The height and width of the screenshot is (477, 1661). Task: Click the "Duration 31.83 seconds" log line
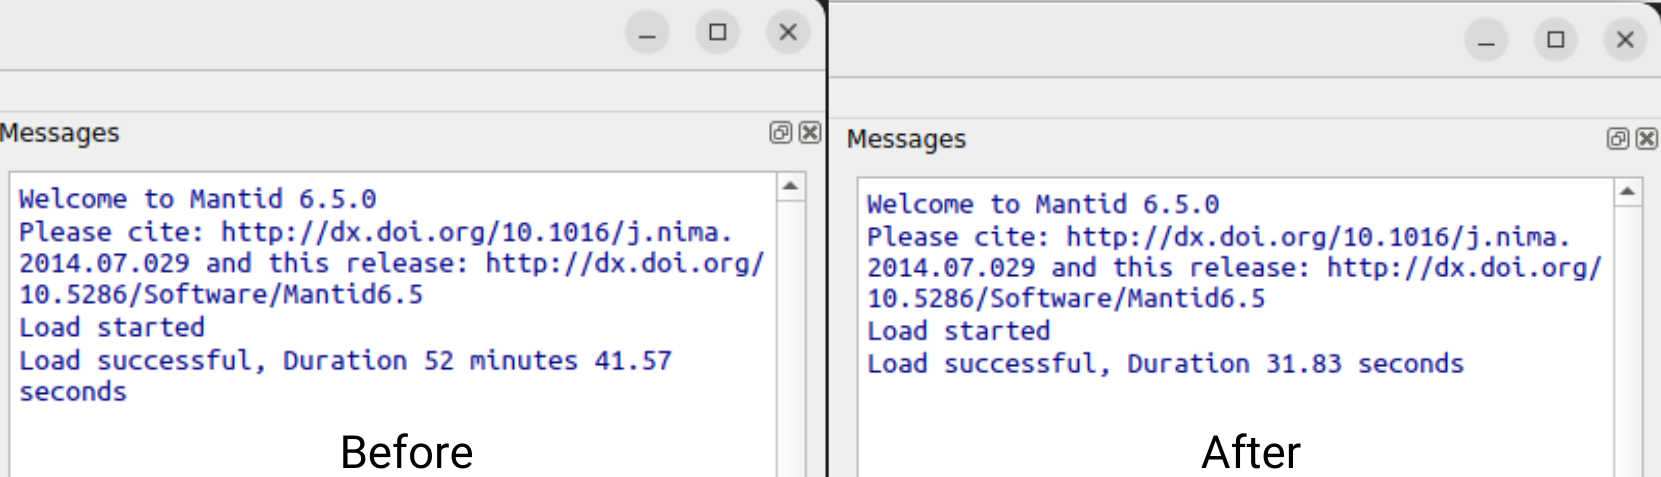point(1165,364)
